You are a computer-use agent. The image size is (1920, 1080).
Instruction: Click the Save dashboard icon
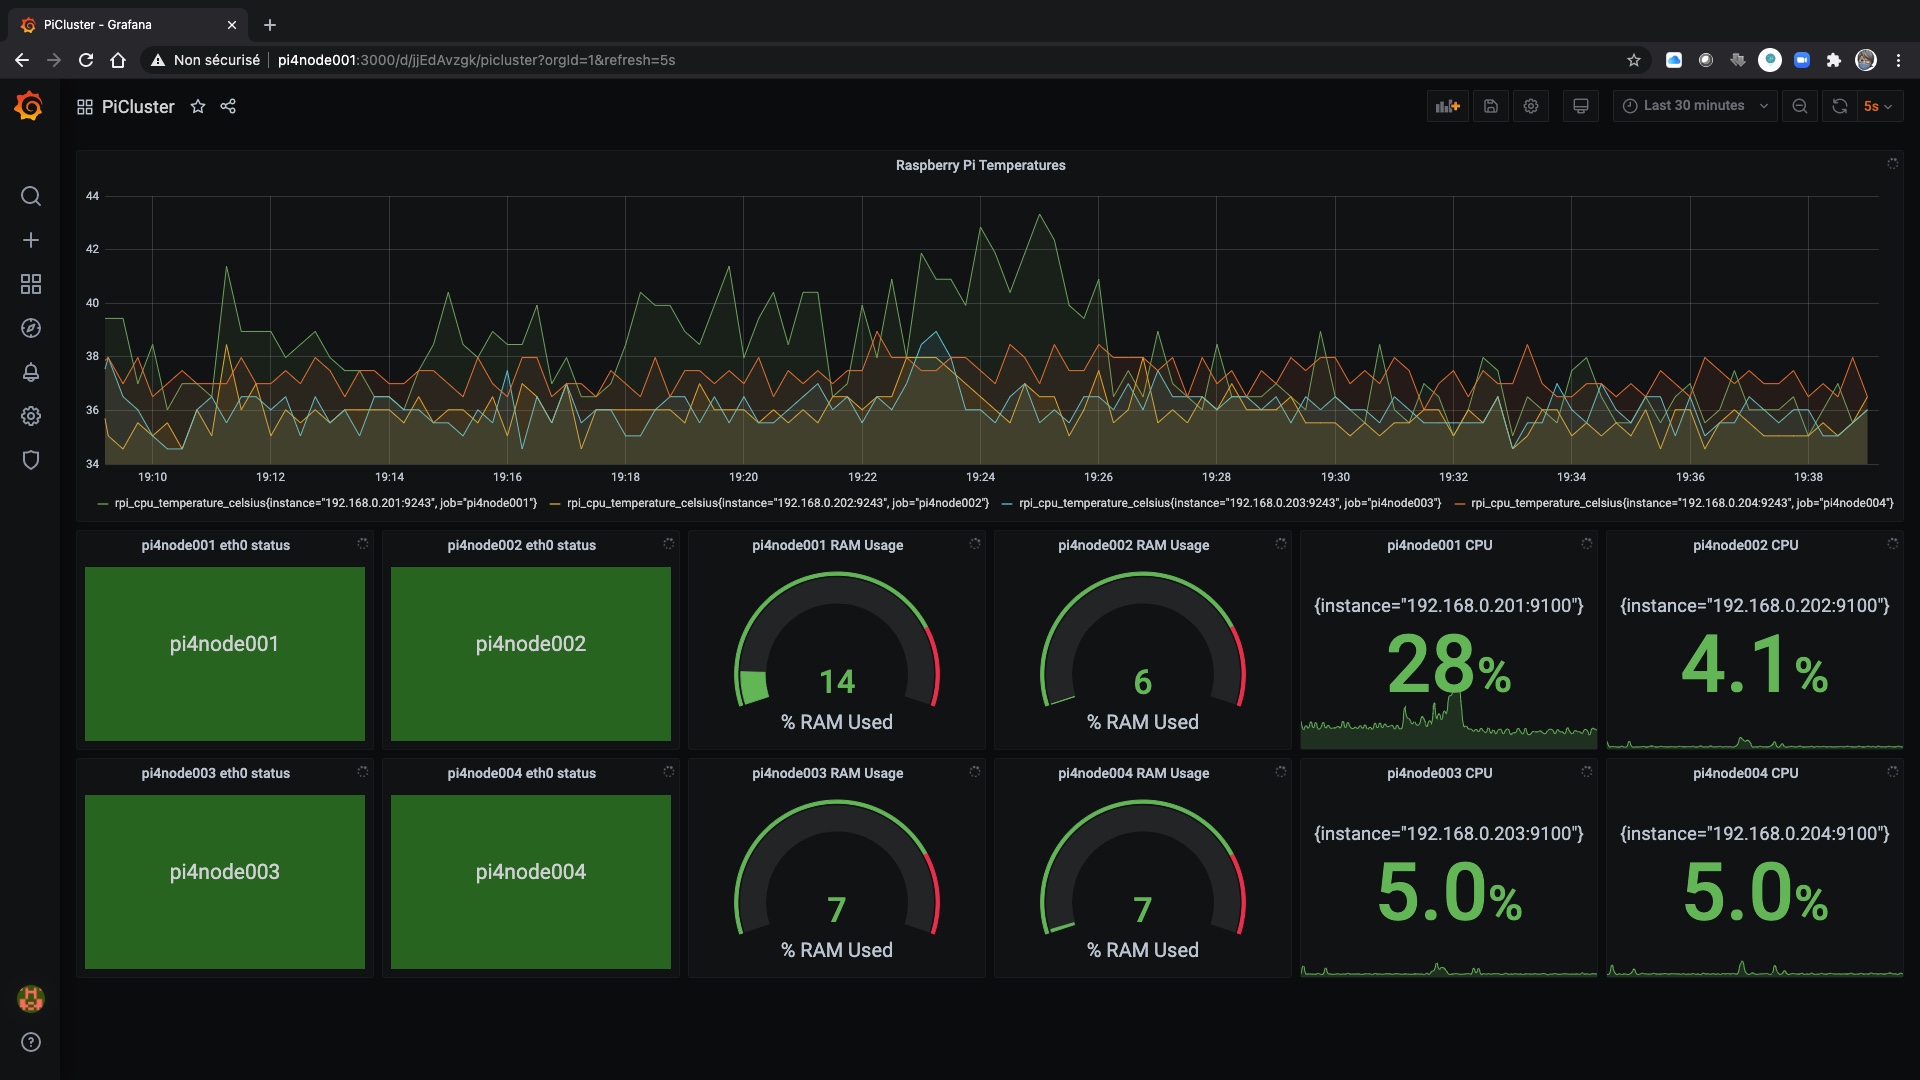tap(1490, 106)
